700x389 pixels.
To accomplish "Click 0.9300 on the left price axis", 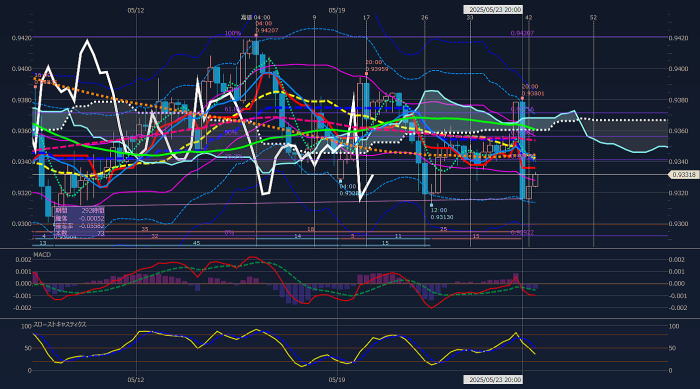I will coord(21,224).
